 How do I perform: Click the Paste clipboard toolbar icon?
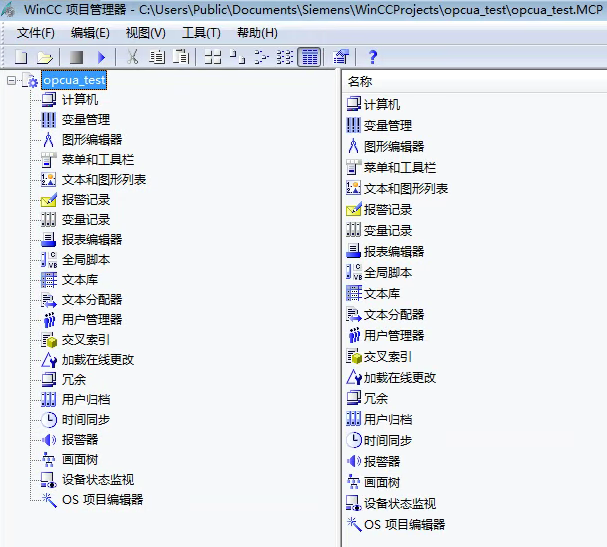[x=181, y=57]
